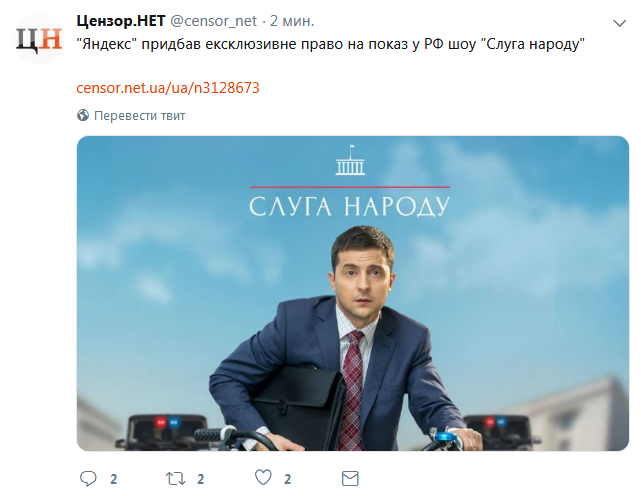641x496 pixels.
Task: Open the Цензор.НЕТ display name
Action: pos(121,20)
